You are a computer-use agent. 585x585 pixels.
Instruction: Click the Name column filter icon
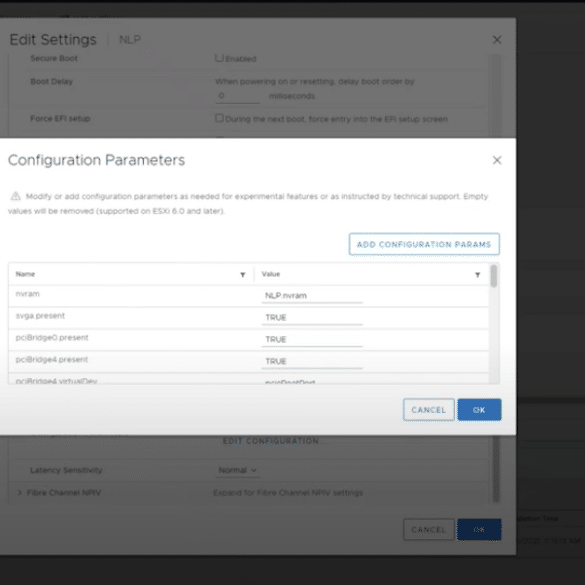tap(243, 275)
